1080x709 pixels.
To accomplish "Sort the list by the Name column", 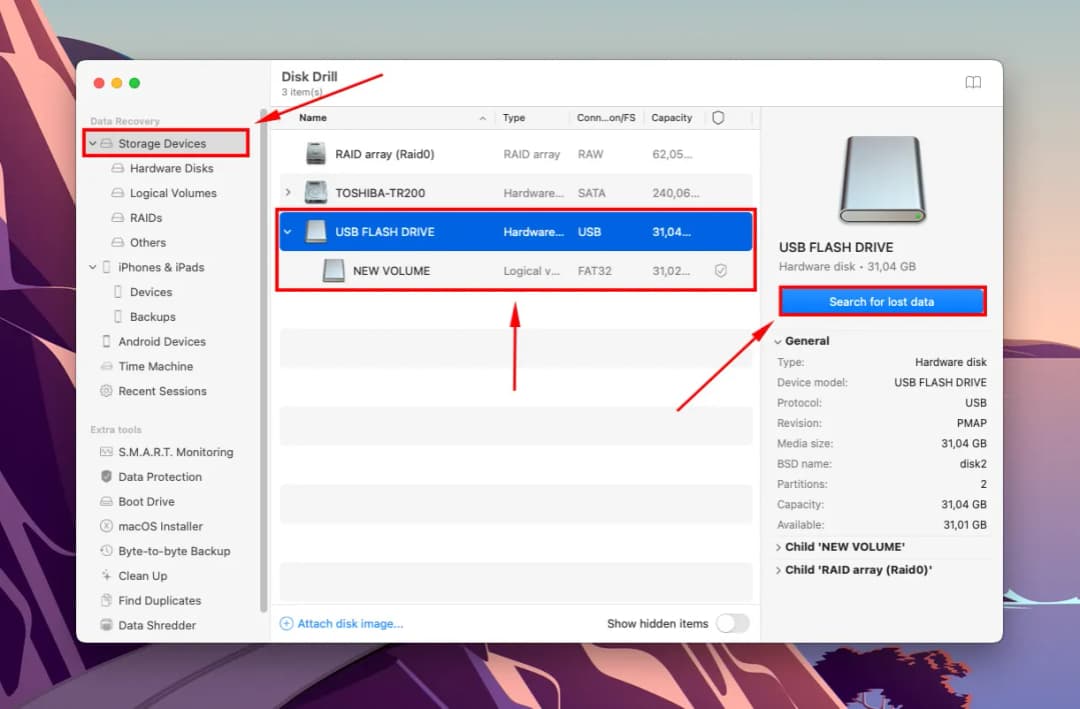I will point(313,117).
